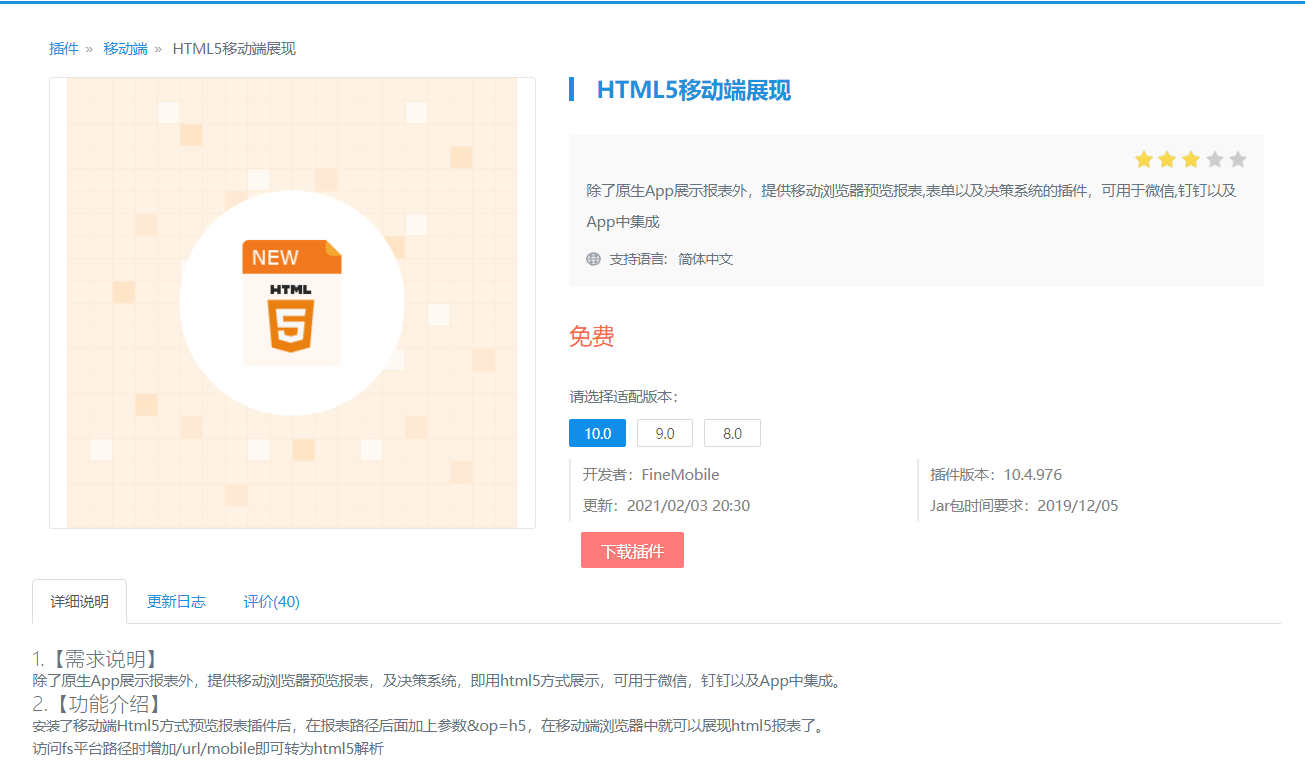Click the line starting 安装了移动端Html5方式预览报表插件后
The width and height of the screenshot is (1305, 760).
tap(430, 725)
